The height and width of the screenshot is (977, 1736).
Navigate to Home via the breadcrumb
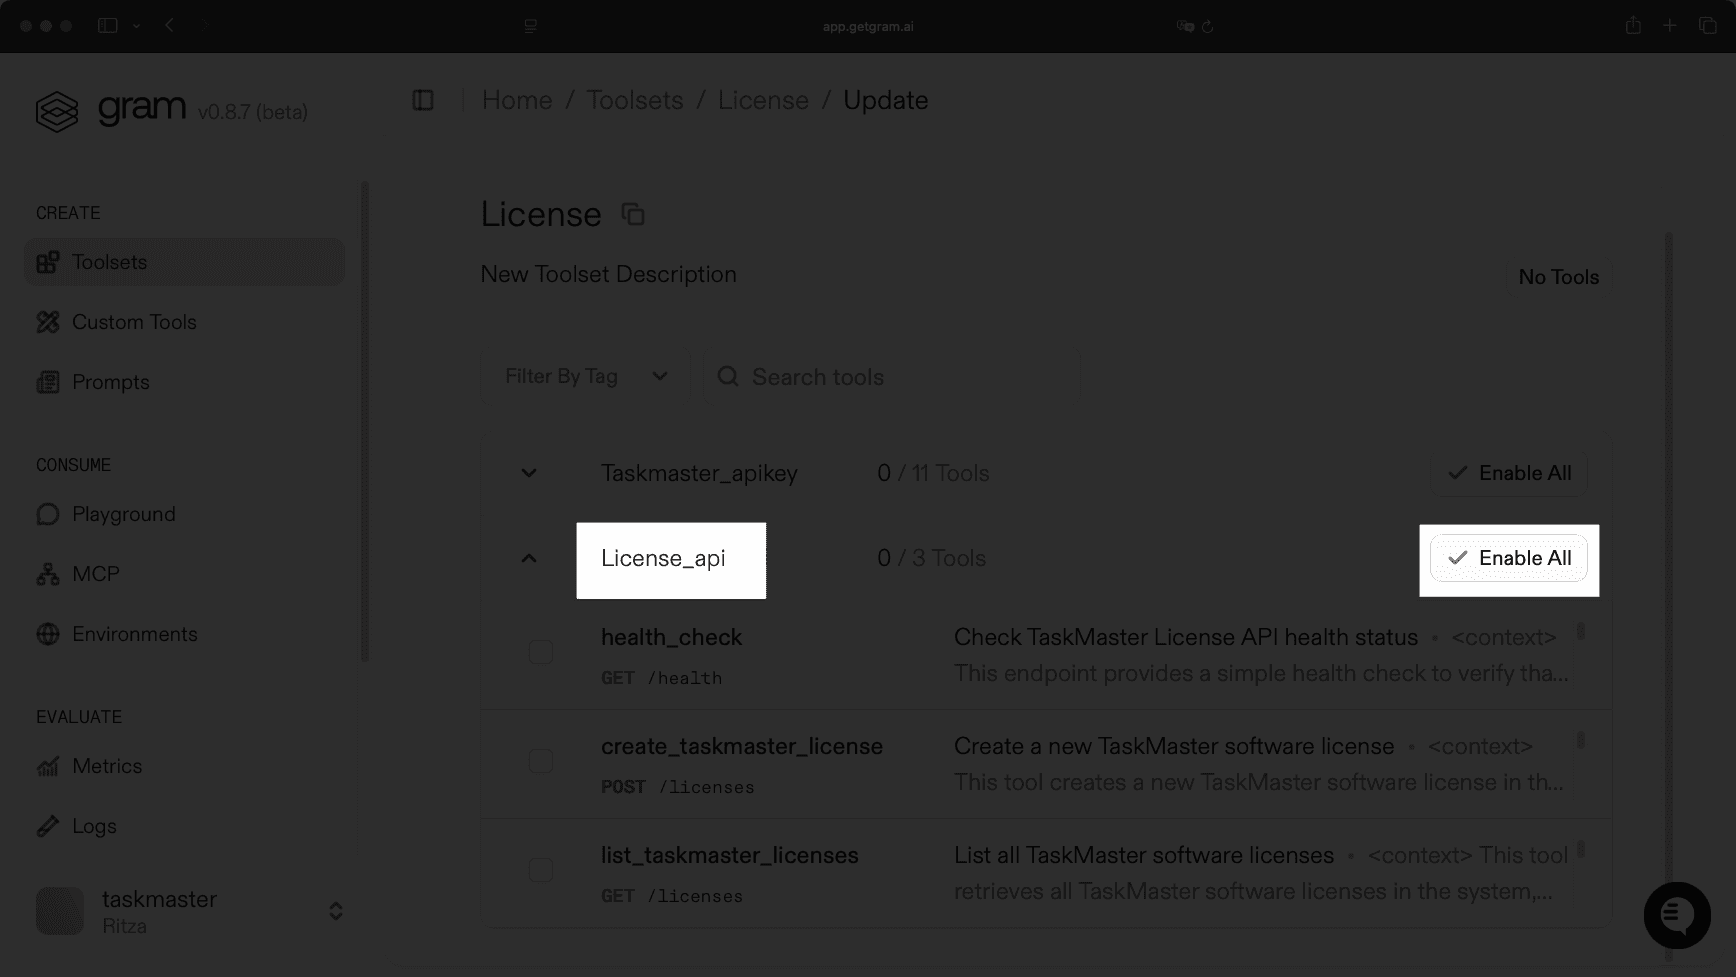516,100
